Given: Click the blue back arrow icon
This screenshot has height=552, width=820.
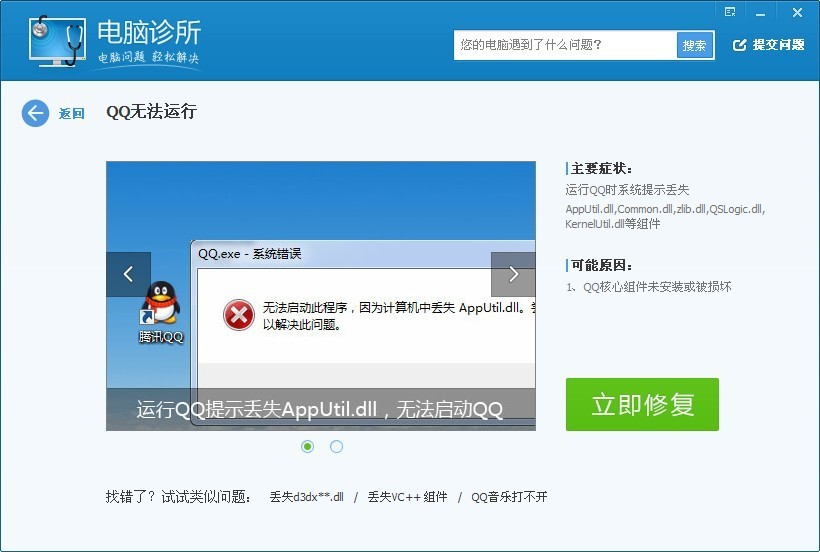Looking at the screenshot, I should (x=35, y=113).
